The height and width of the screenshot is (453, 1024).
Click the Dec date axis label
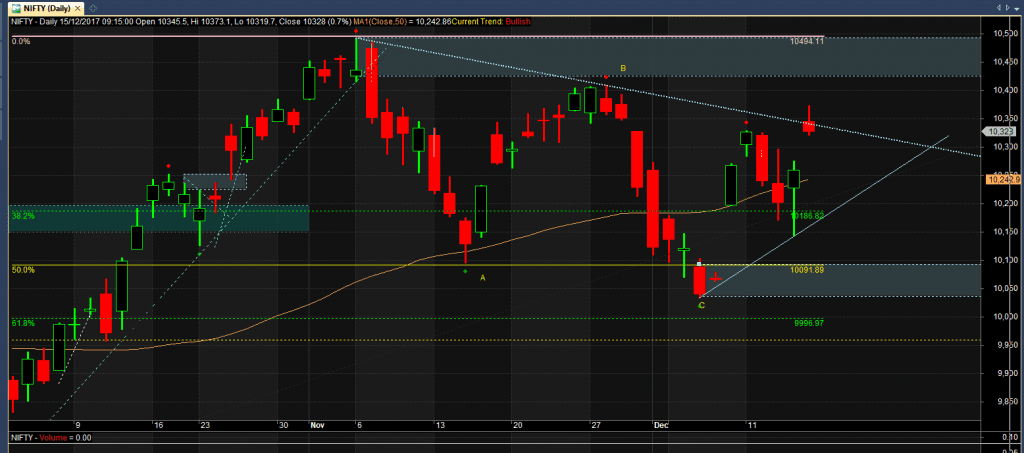(660, 425)
